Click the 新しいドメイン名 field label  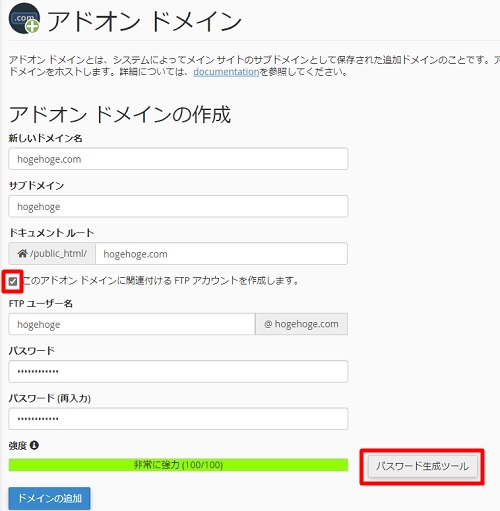click(46, 138)
